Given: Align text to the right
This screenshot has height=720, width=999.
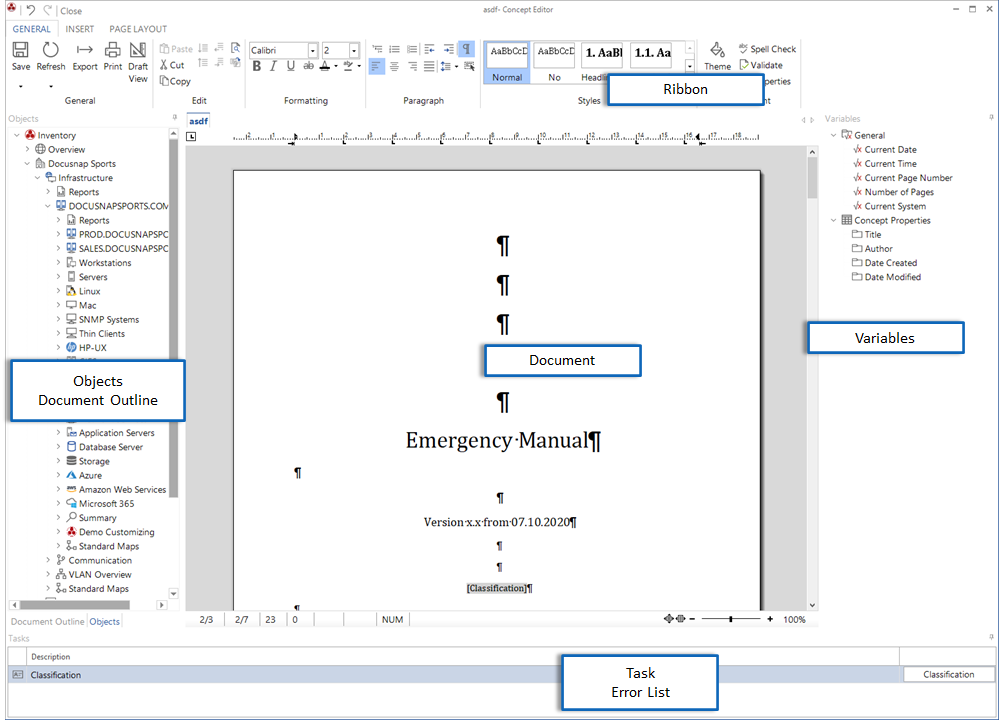Looking at the screenshot, I should coord(412,66).
